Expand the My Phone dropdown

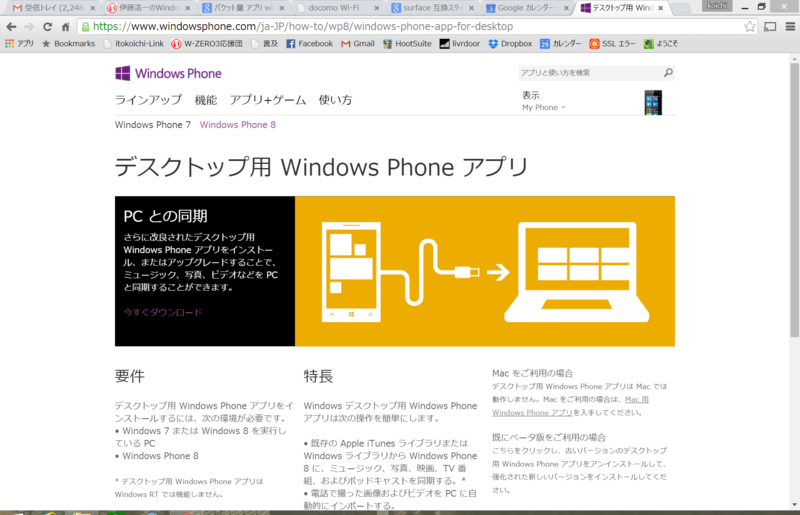544,108
